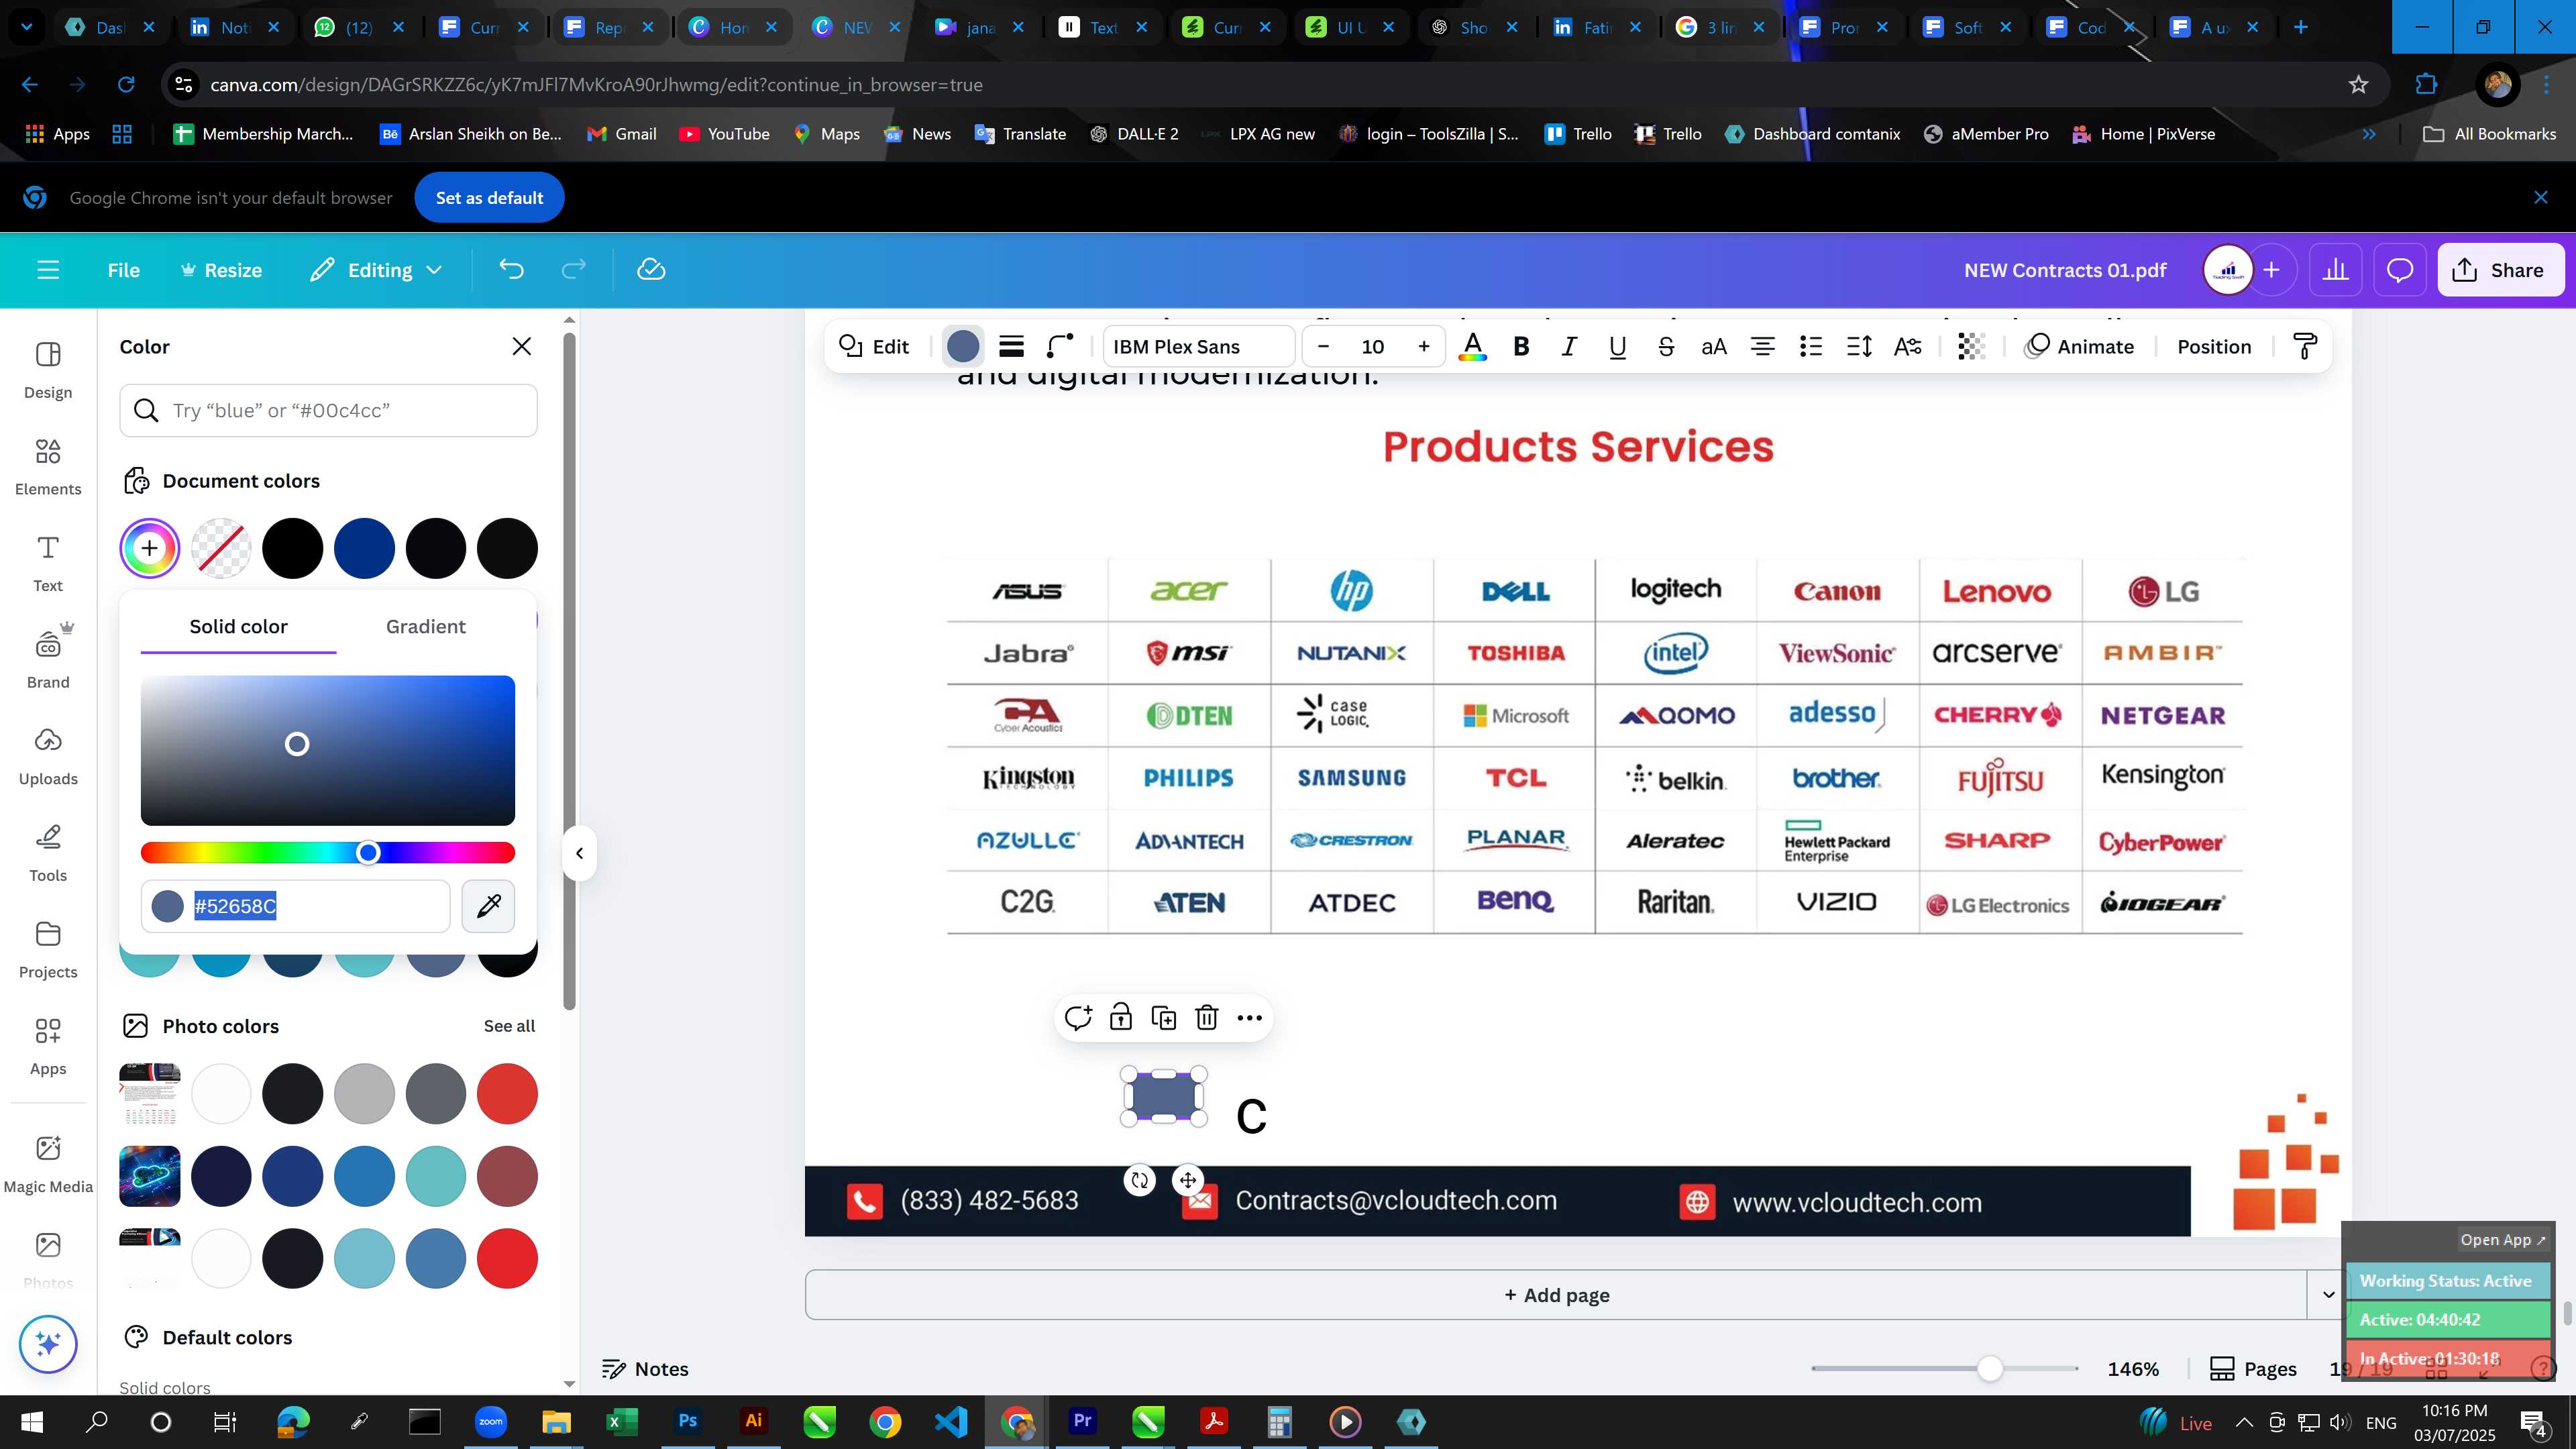Viewport: 2576px width, 1449px height.
Task: Toggle strikethrough formatting
Action: (x=1665, y=347)
